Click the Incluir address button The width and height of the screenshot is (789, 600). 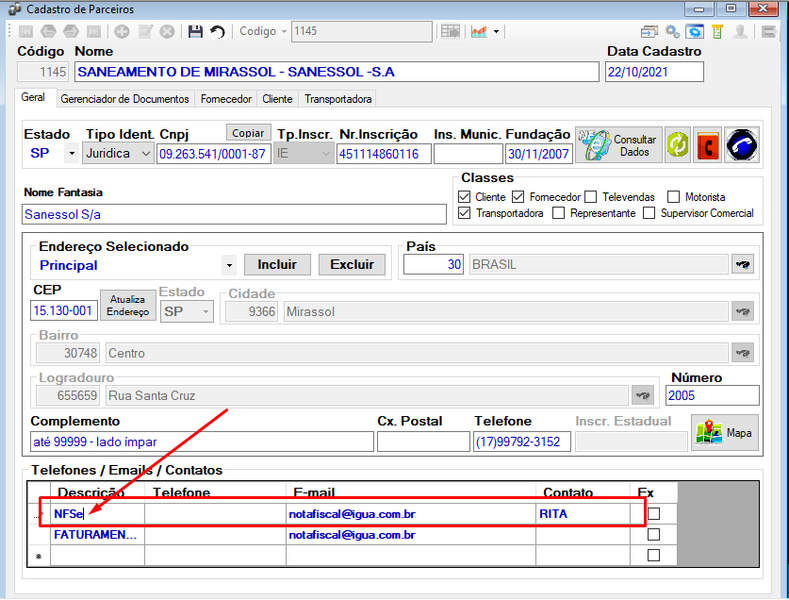pyautogui.click(x=277, y=265)
